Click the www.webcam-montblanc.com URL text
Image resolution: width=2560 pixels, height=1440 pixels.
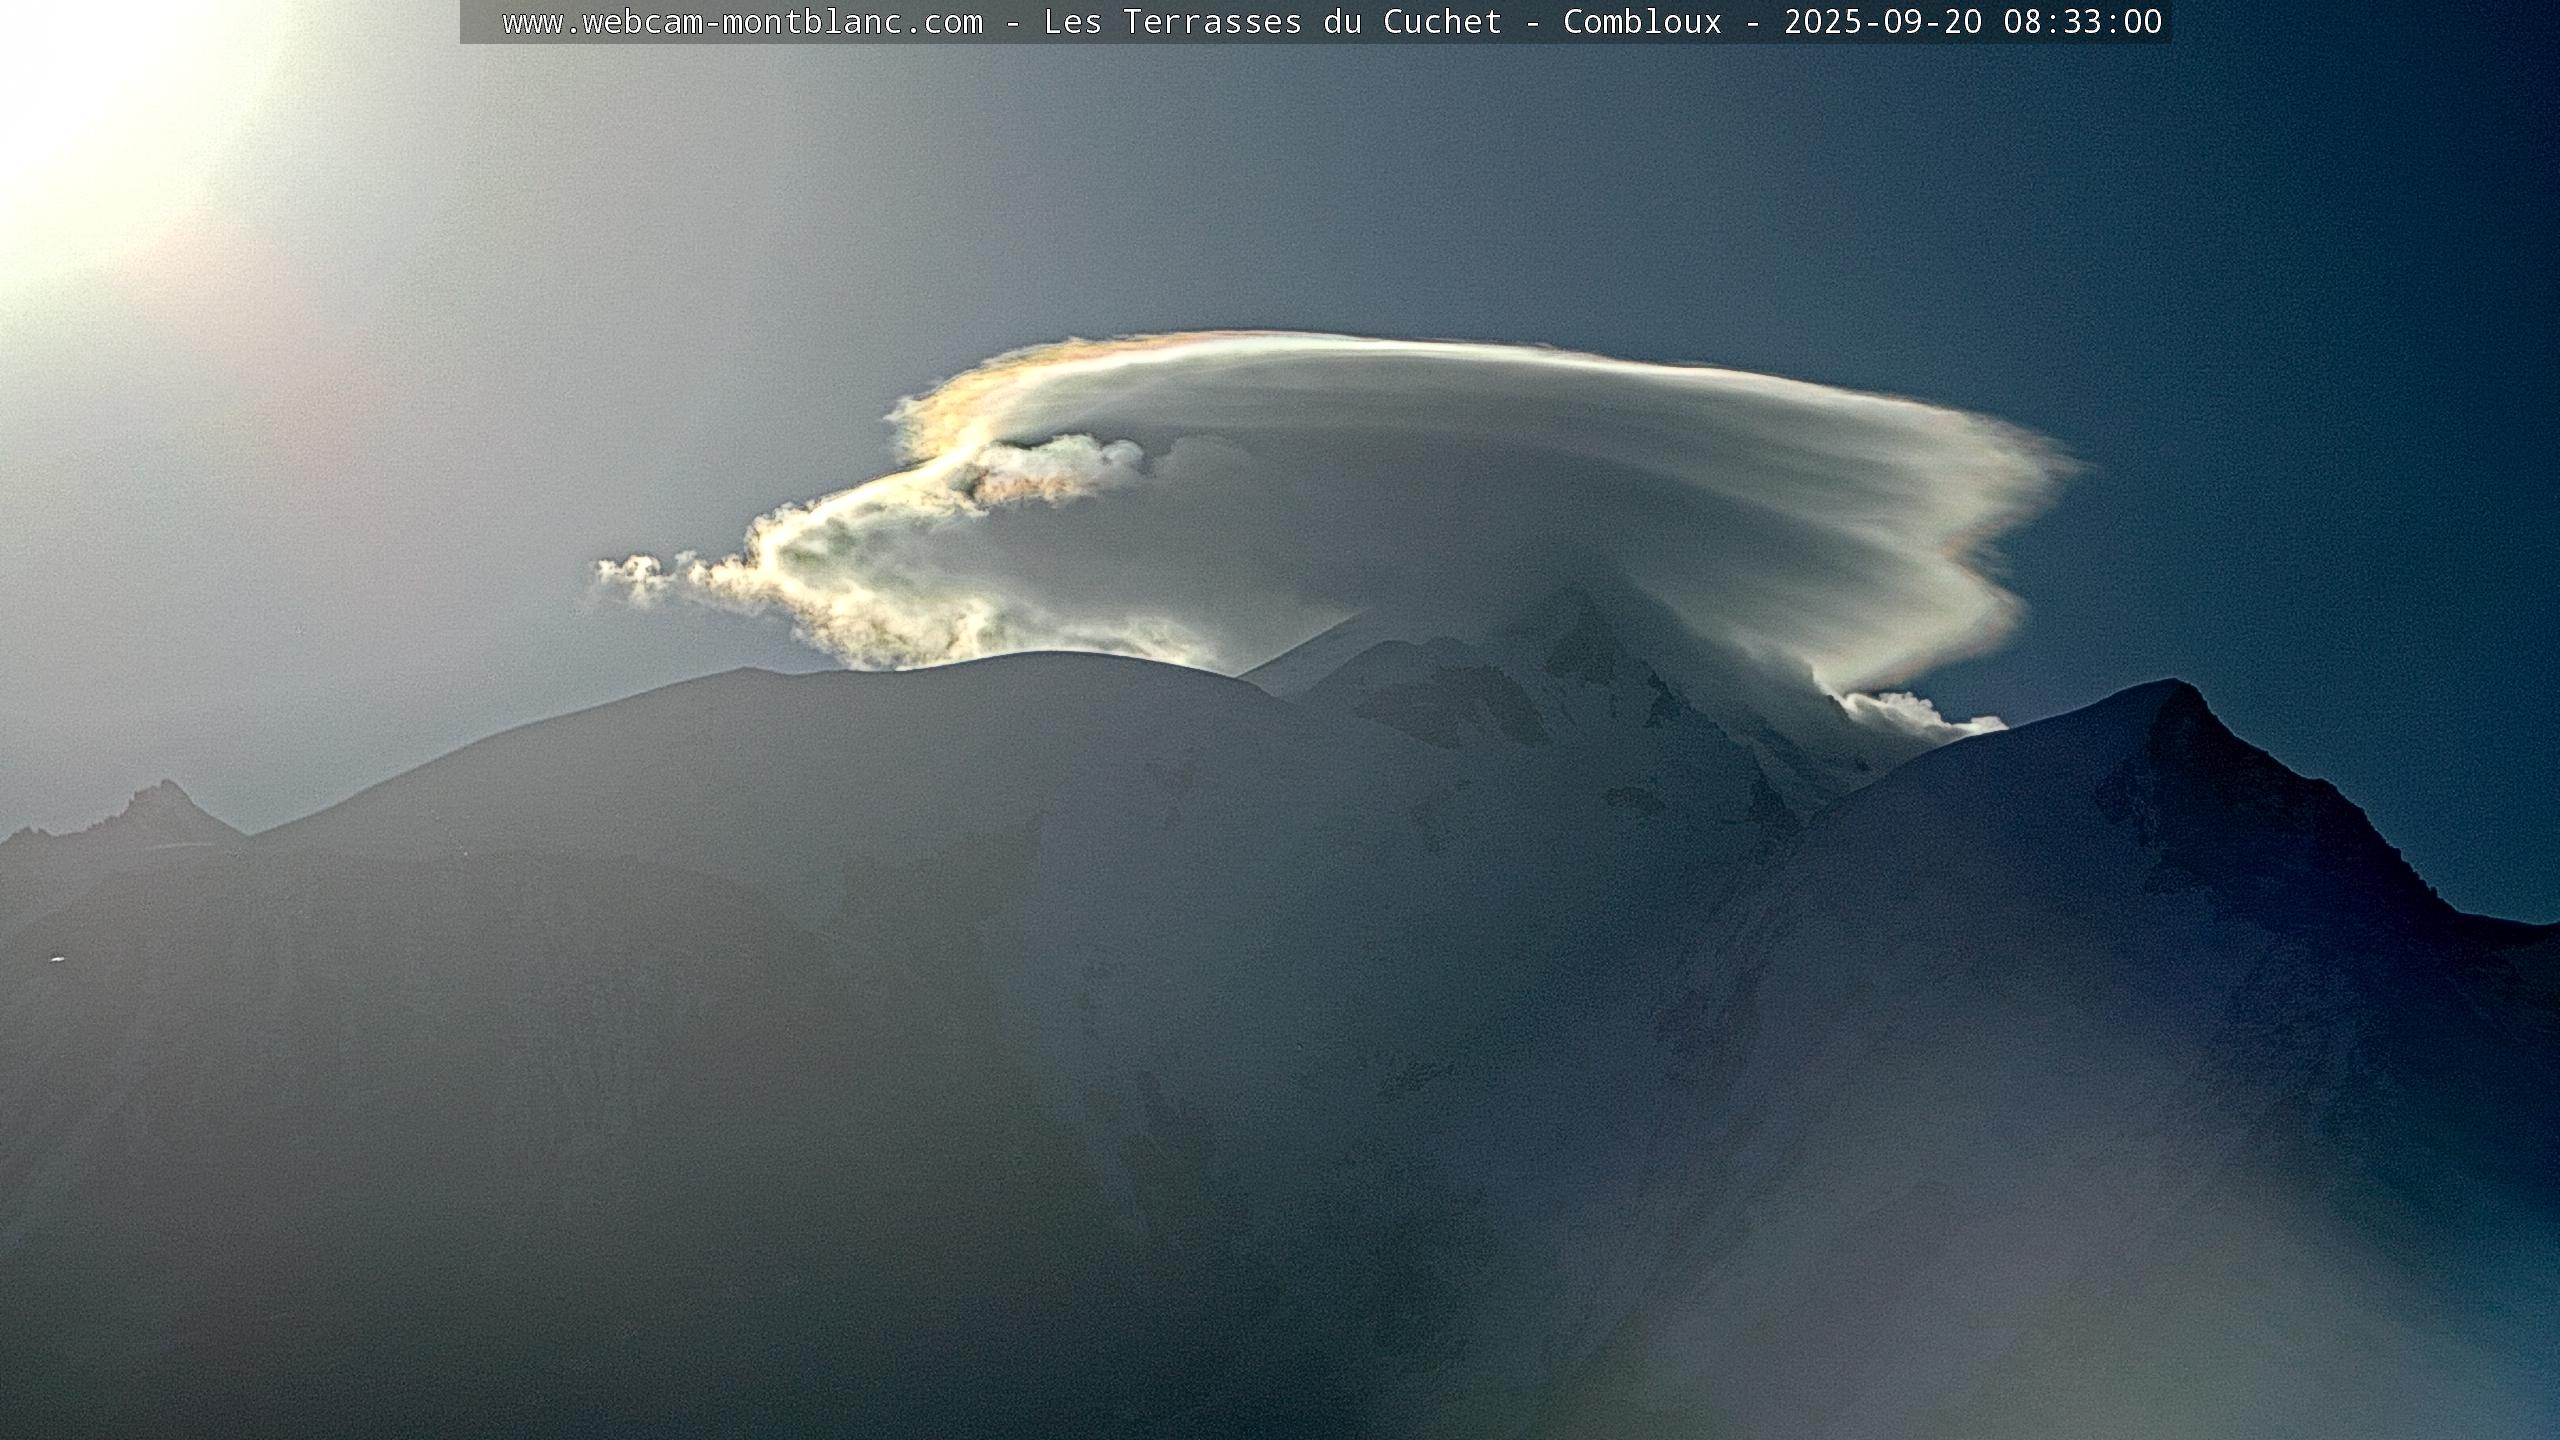pyautogui.click(x=742, y=22)
